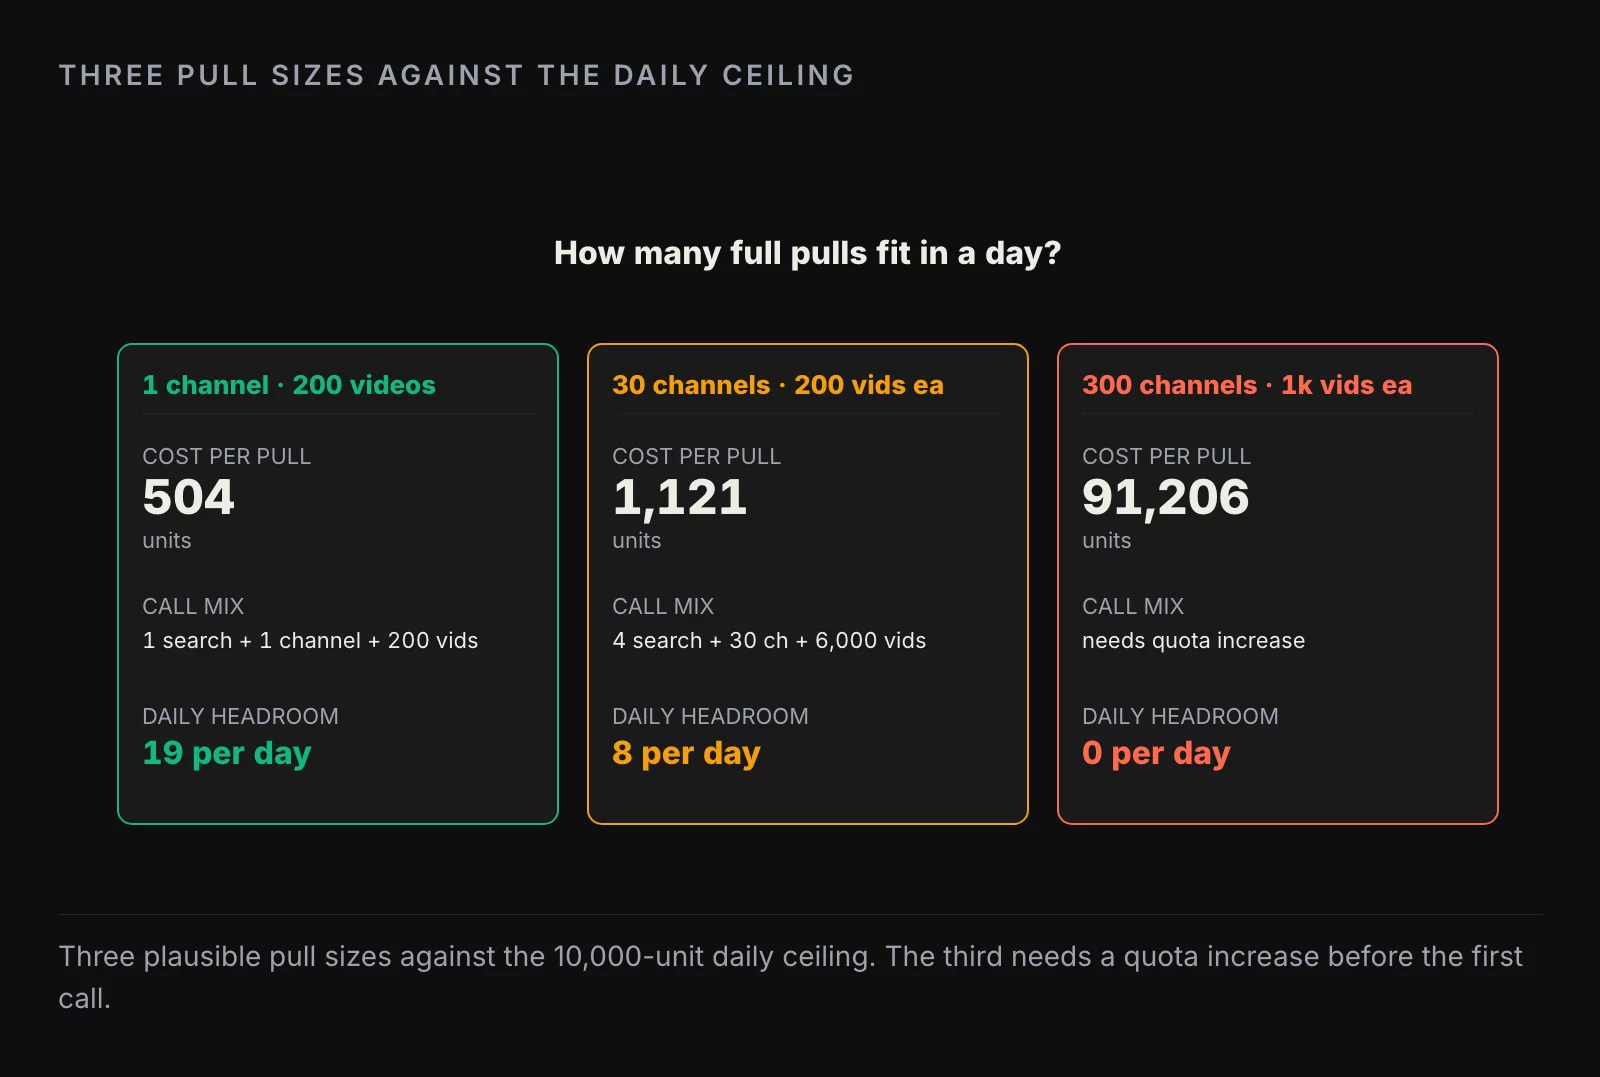Click the 'DAILY HEADROOM' label in red card

point(1180,717)
